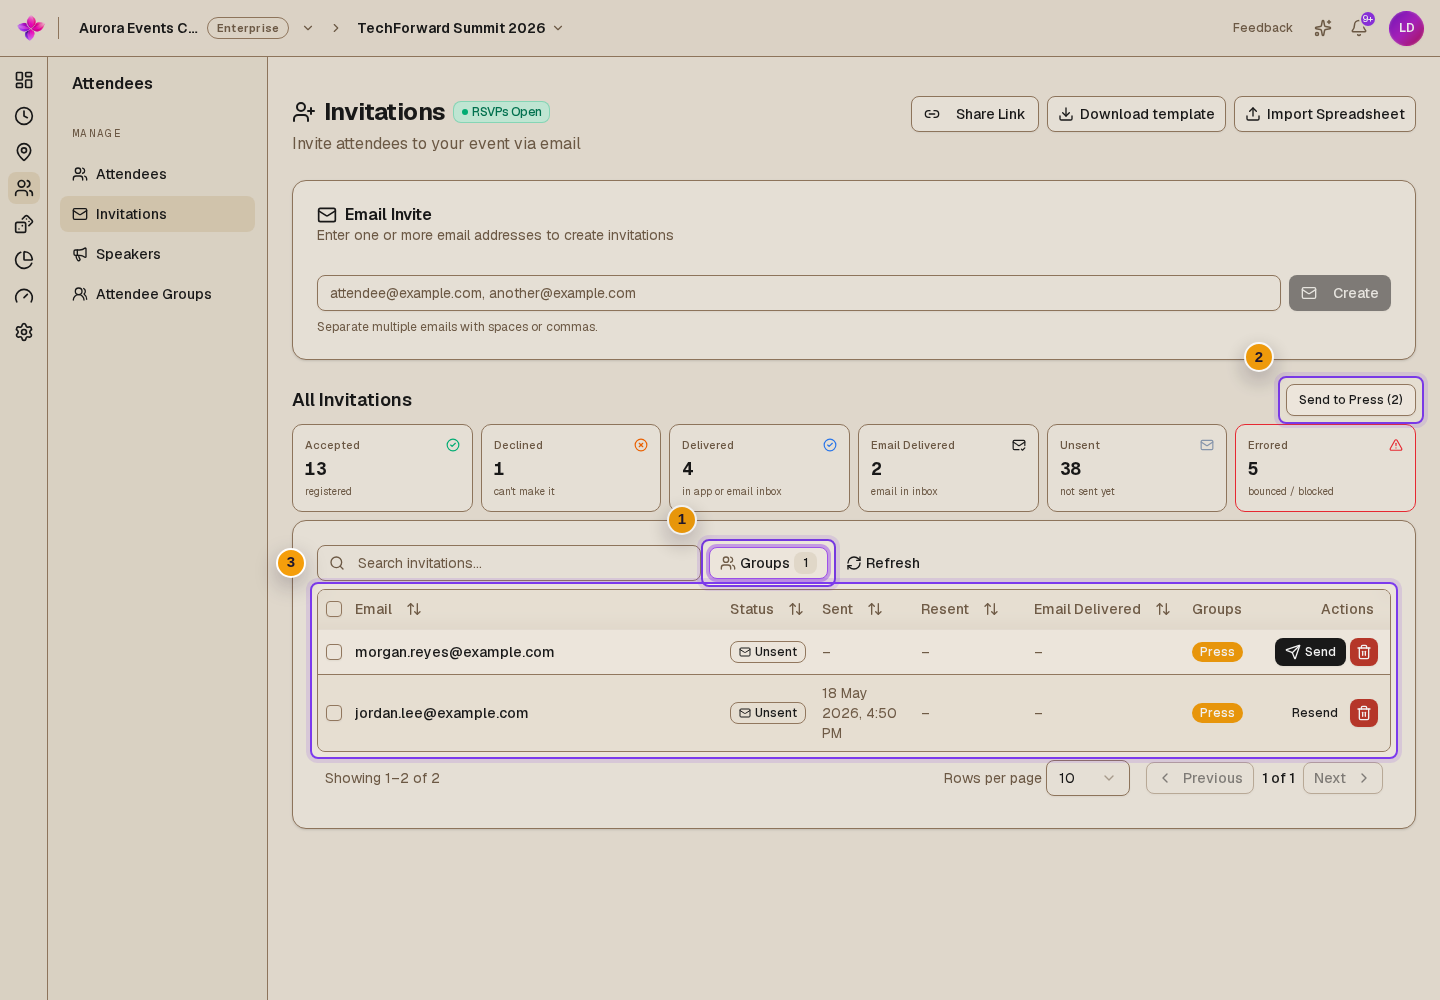This screenshot has height=1000, width=1440.
Task: Sort table by Resent column
Action: coord(991,609)
